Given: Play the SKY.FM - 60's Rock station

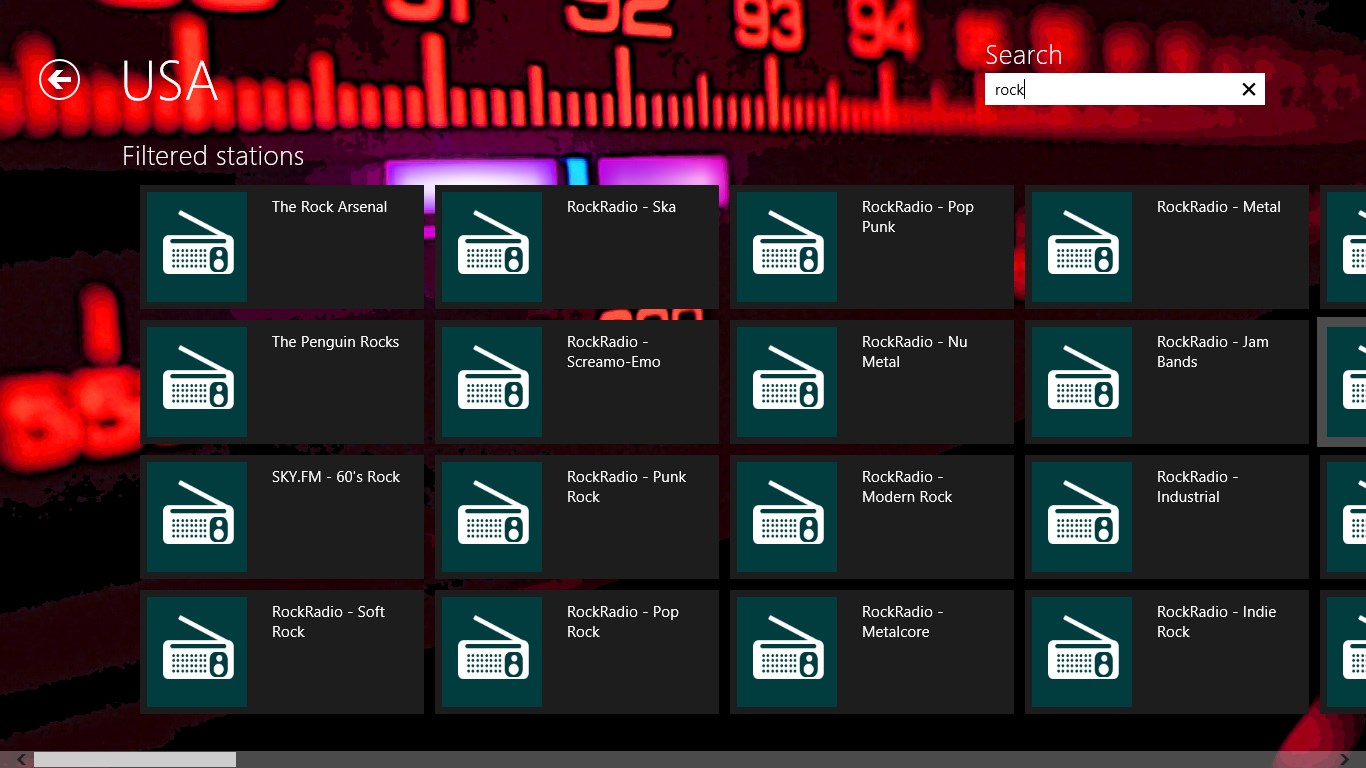Looking at the screenshot, I should tap(282, 517).
